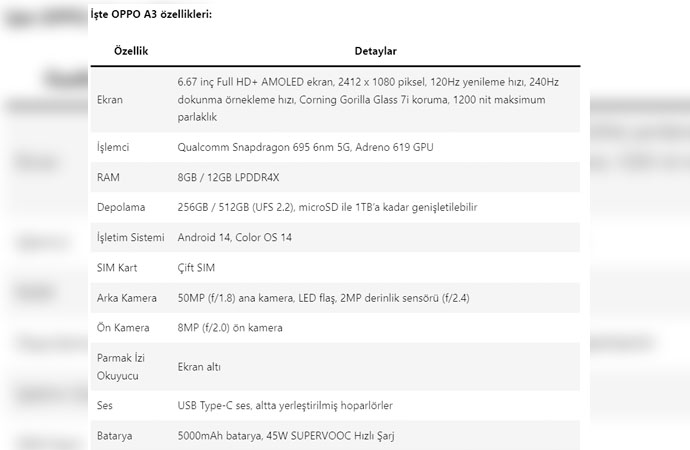
Task: Select the SIM Kart row label
Action: pos(117,268)
